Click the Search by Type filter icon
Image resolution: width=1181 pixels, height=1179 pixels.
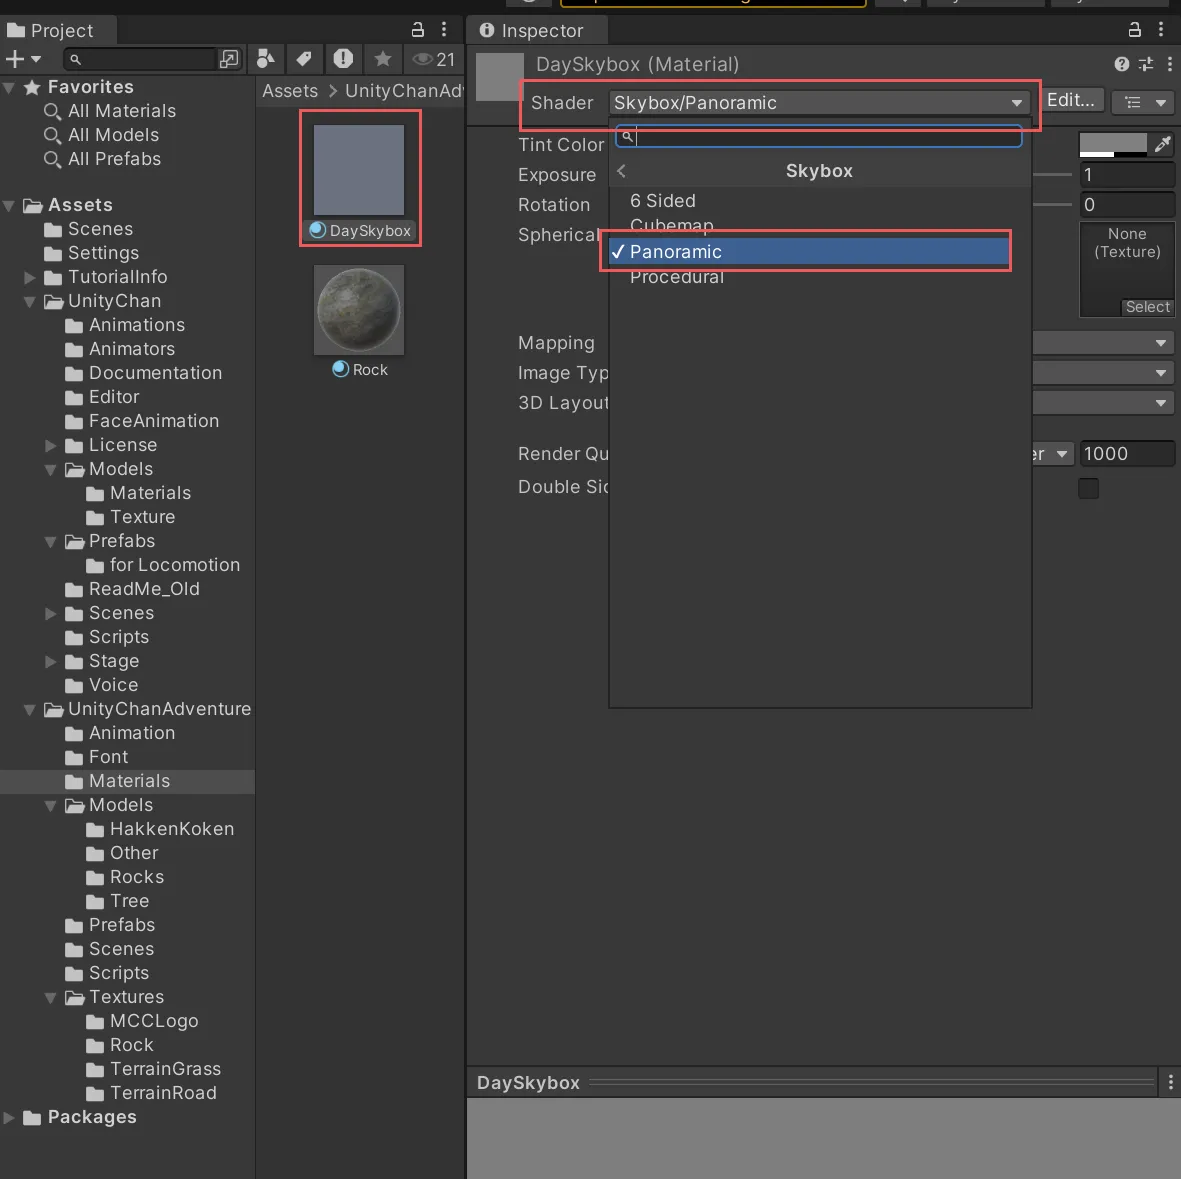pyautogui.click(x=266, y=59)
